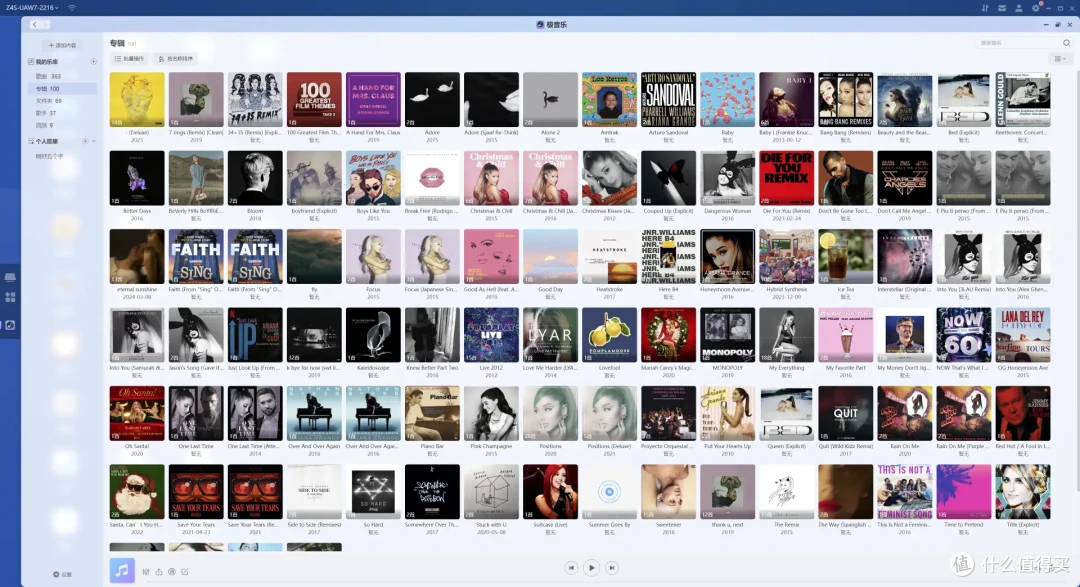Viewport: 1080px width, 587px height.
Task: Open the Die For You (Remix) album
Action: tap(787, 178)
